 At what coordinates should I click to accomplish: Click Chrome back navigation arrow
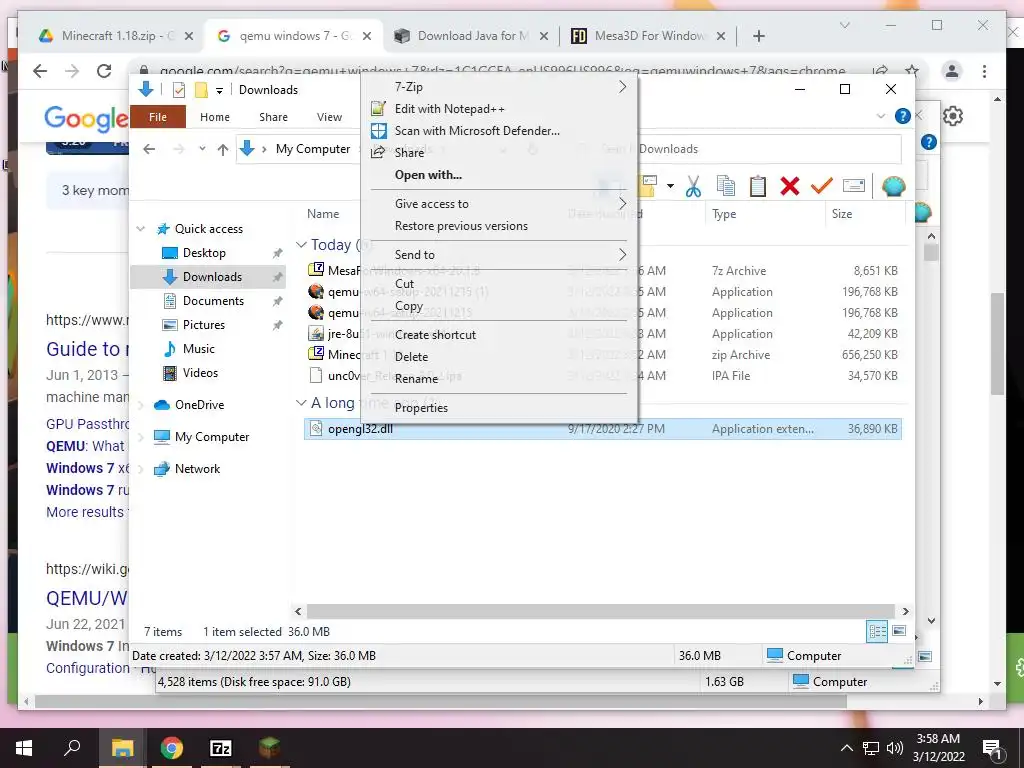[x=40, y=71]
